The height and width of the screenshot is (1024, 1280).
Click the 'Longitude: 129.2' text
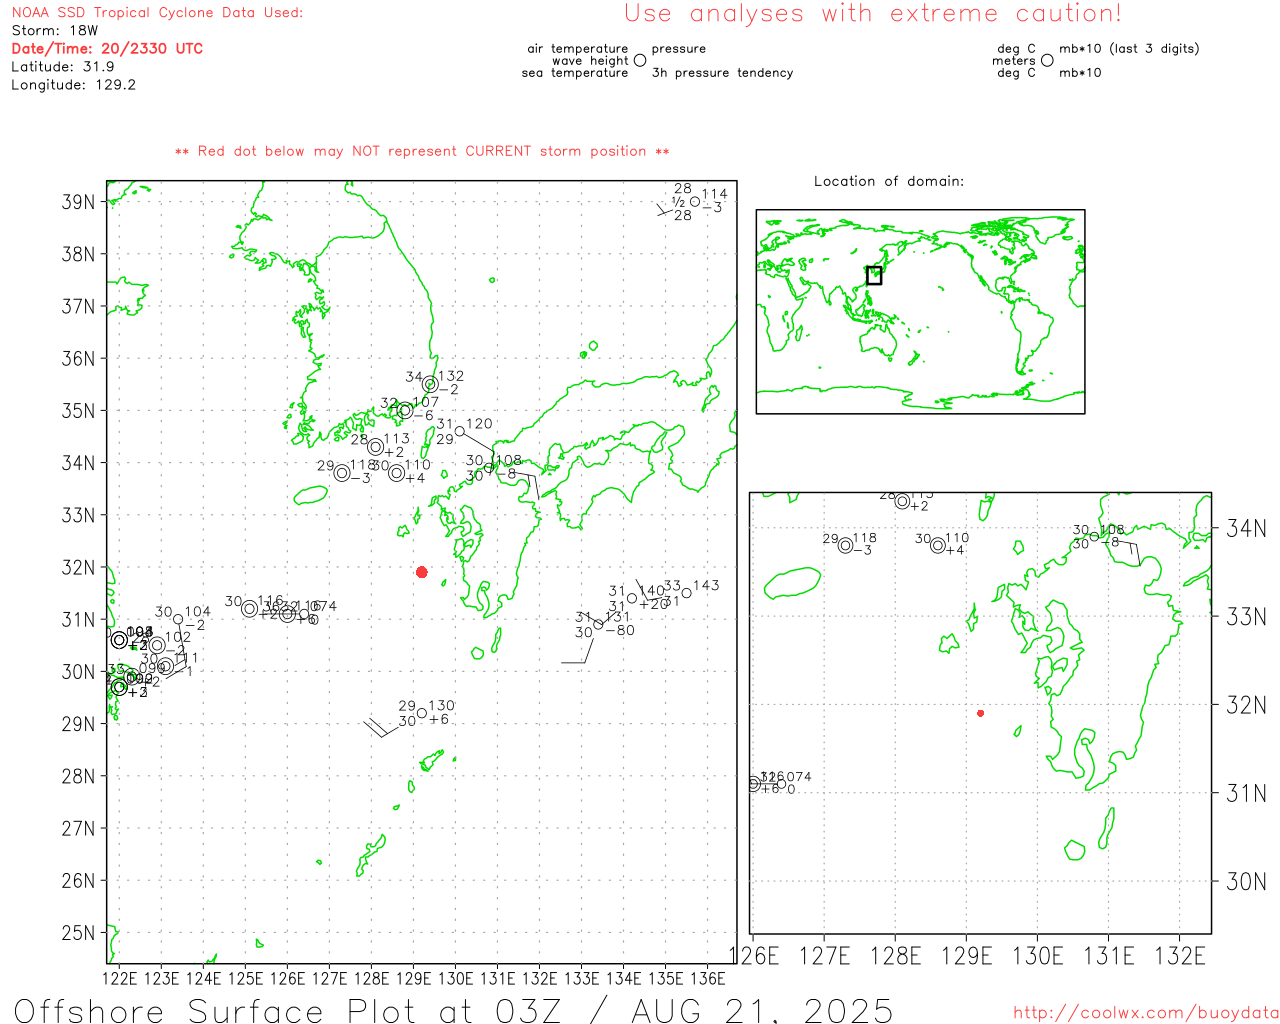73,85
